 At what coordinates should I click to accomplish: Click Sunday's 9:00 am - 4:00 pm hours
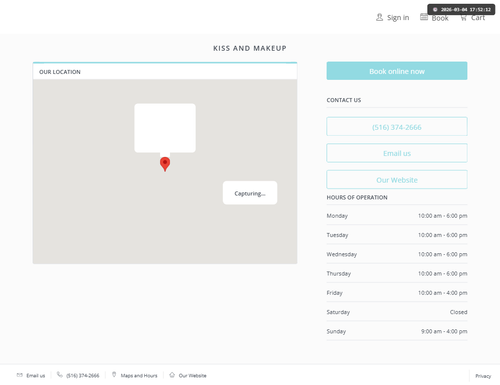point(444,332)
